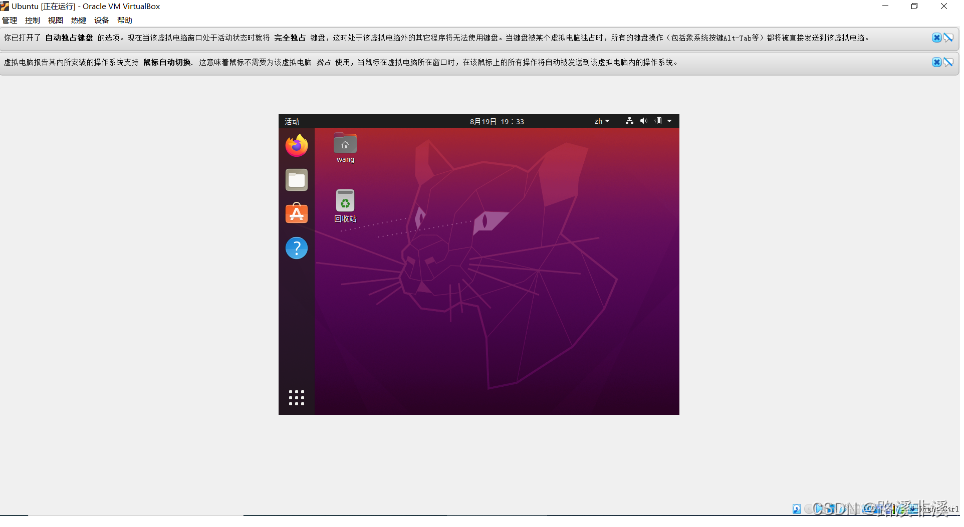Open the Help icon in the dock
This screenshot has width=964, height=527.
point(297,248)
